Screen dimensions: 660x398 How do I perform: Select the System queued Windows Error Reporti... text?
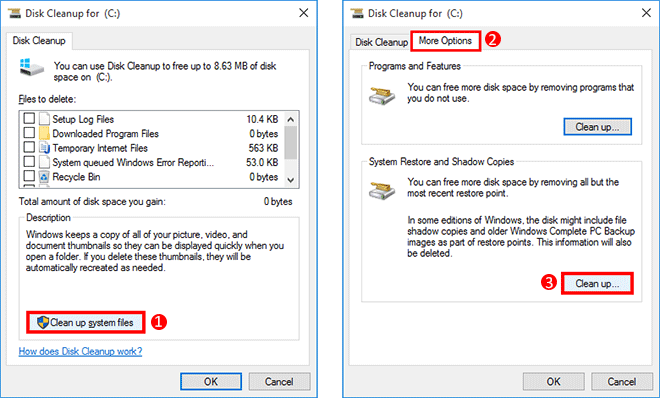133,162
